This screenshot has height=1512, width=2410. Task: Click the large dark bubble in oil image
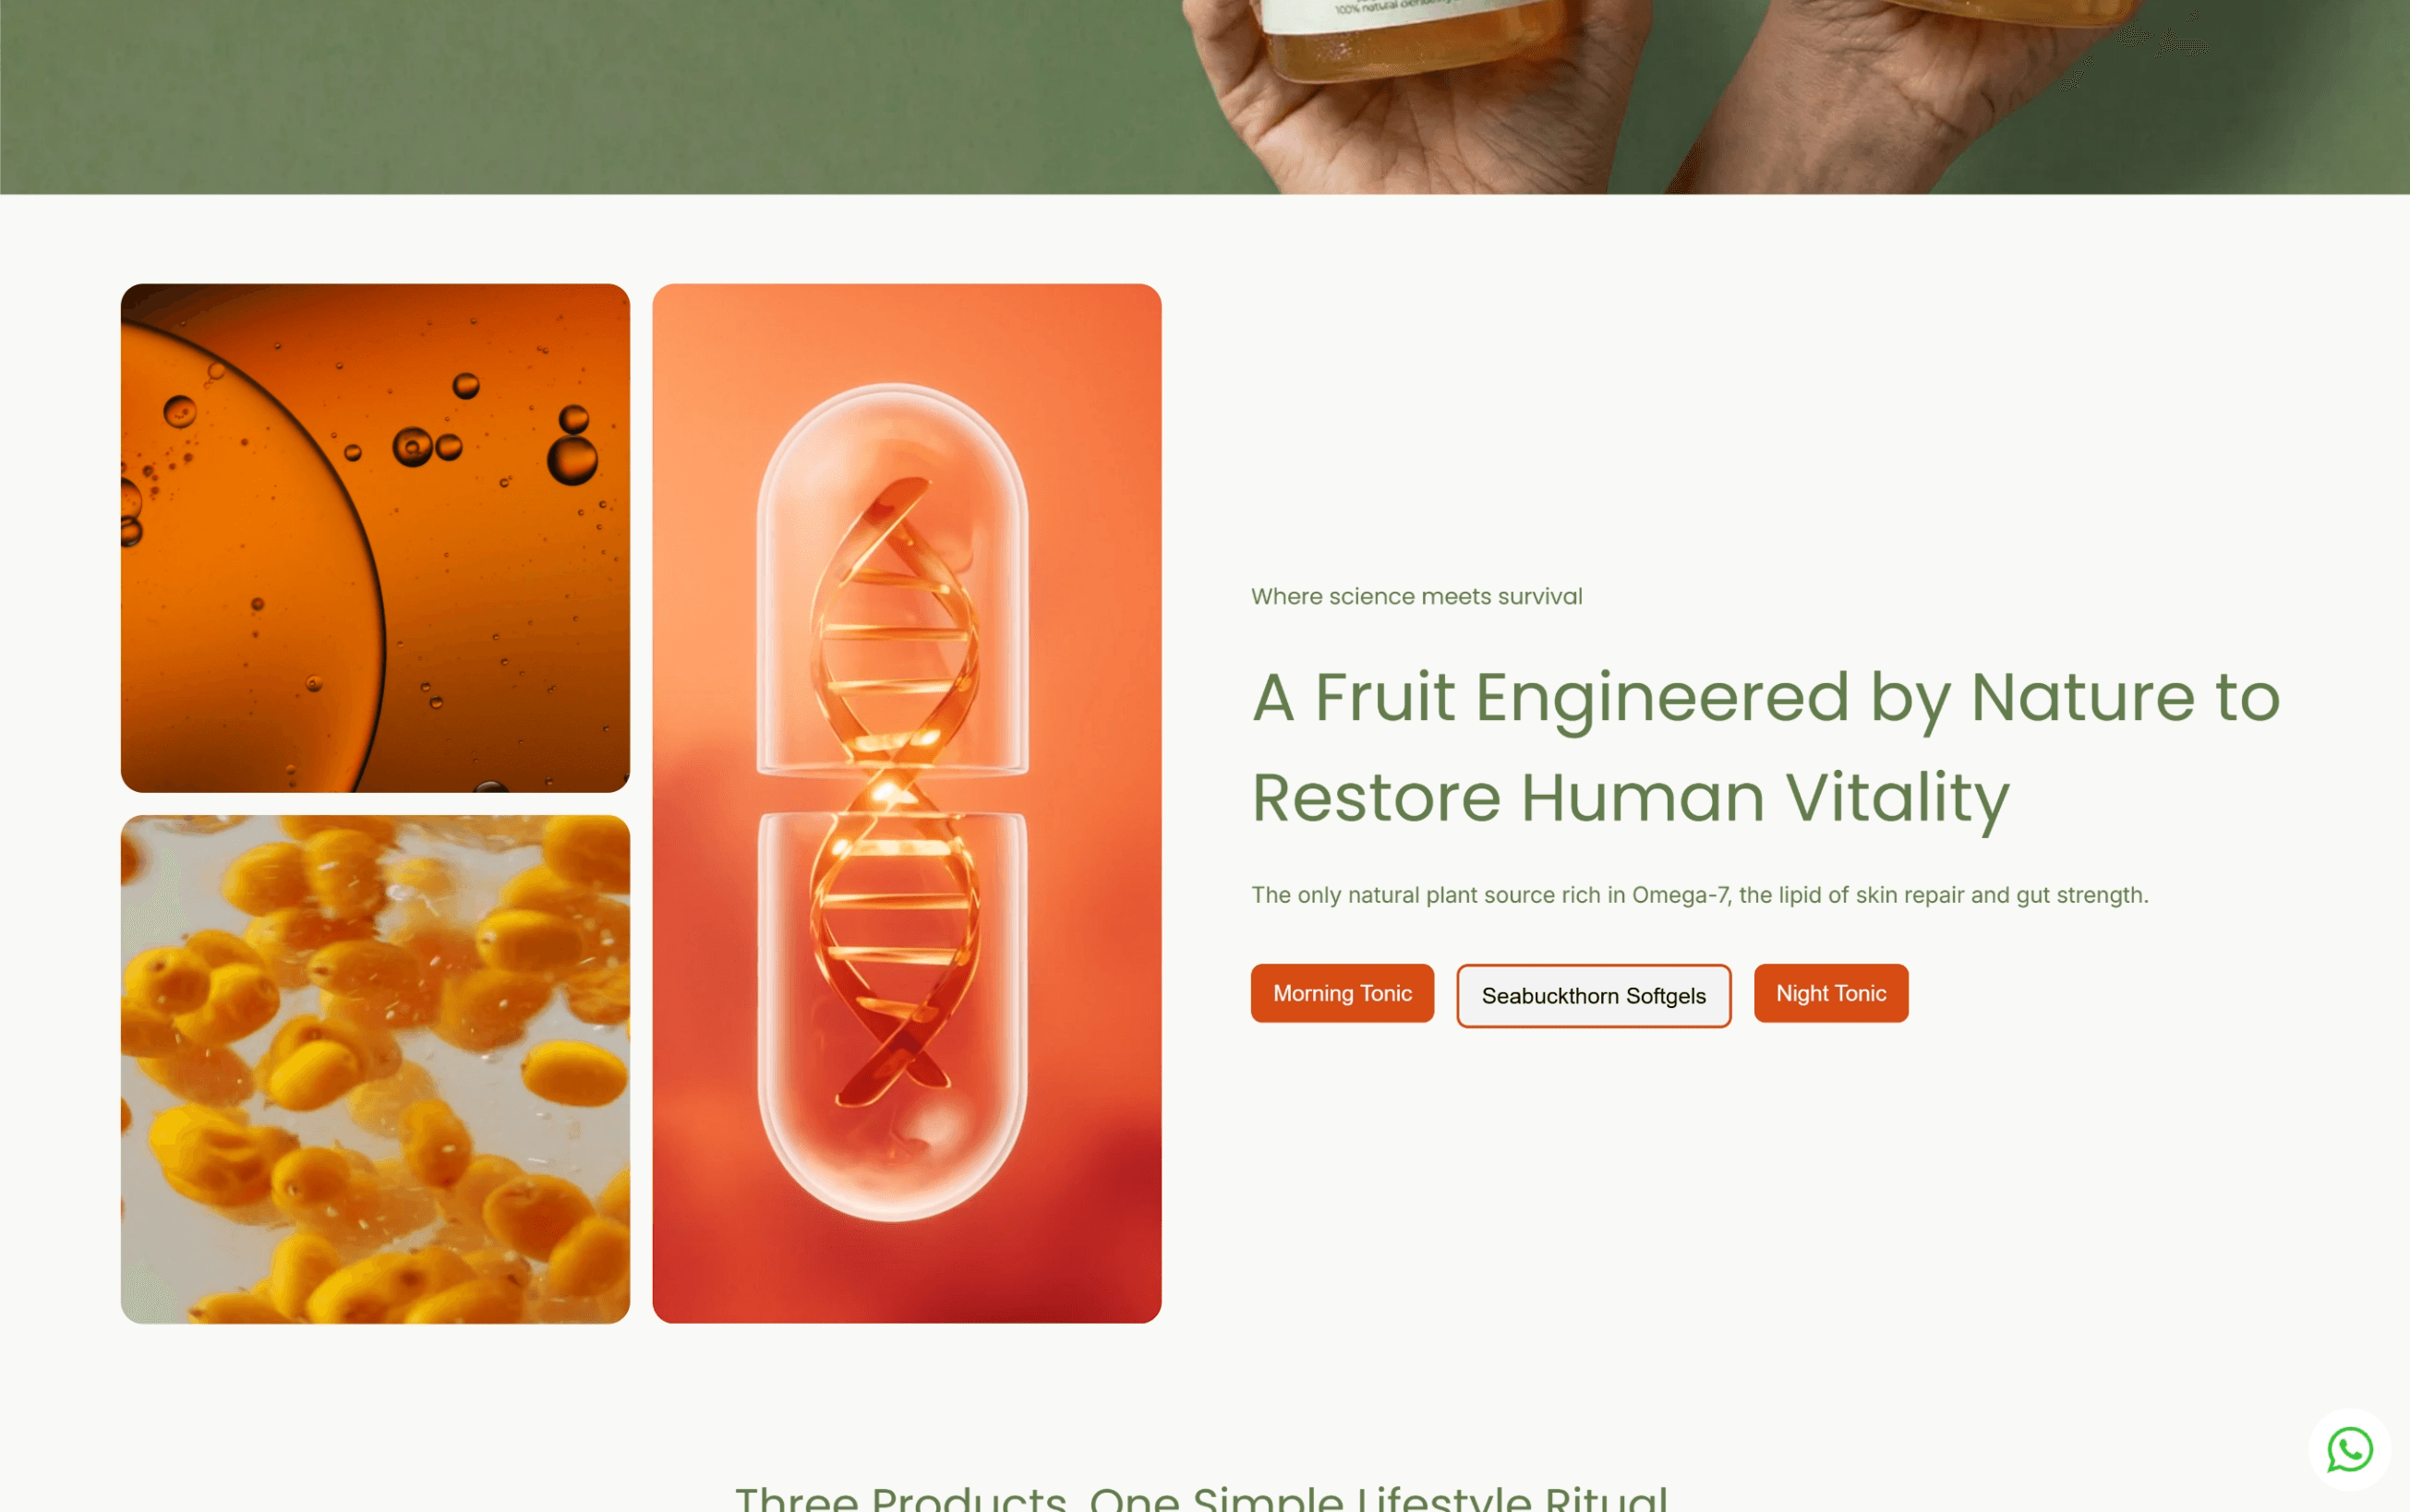point(572,459)
